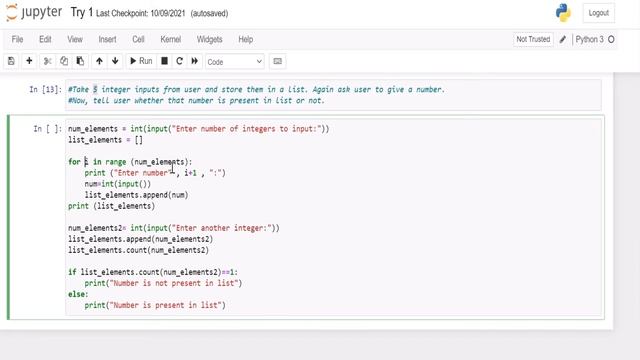This screenshot has width=640, height=360.
Task: Save and checkpoint the notebook
Action: point(11,61)
